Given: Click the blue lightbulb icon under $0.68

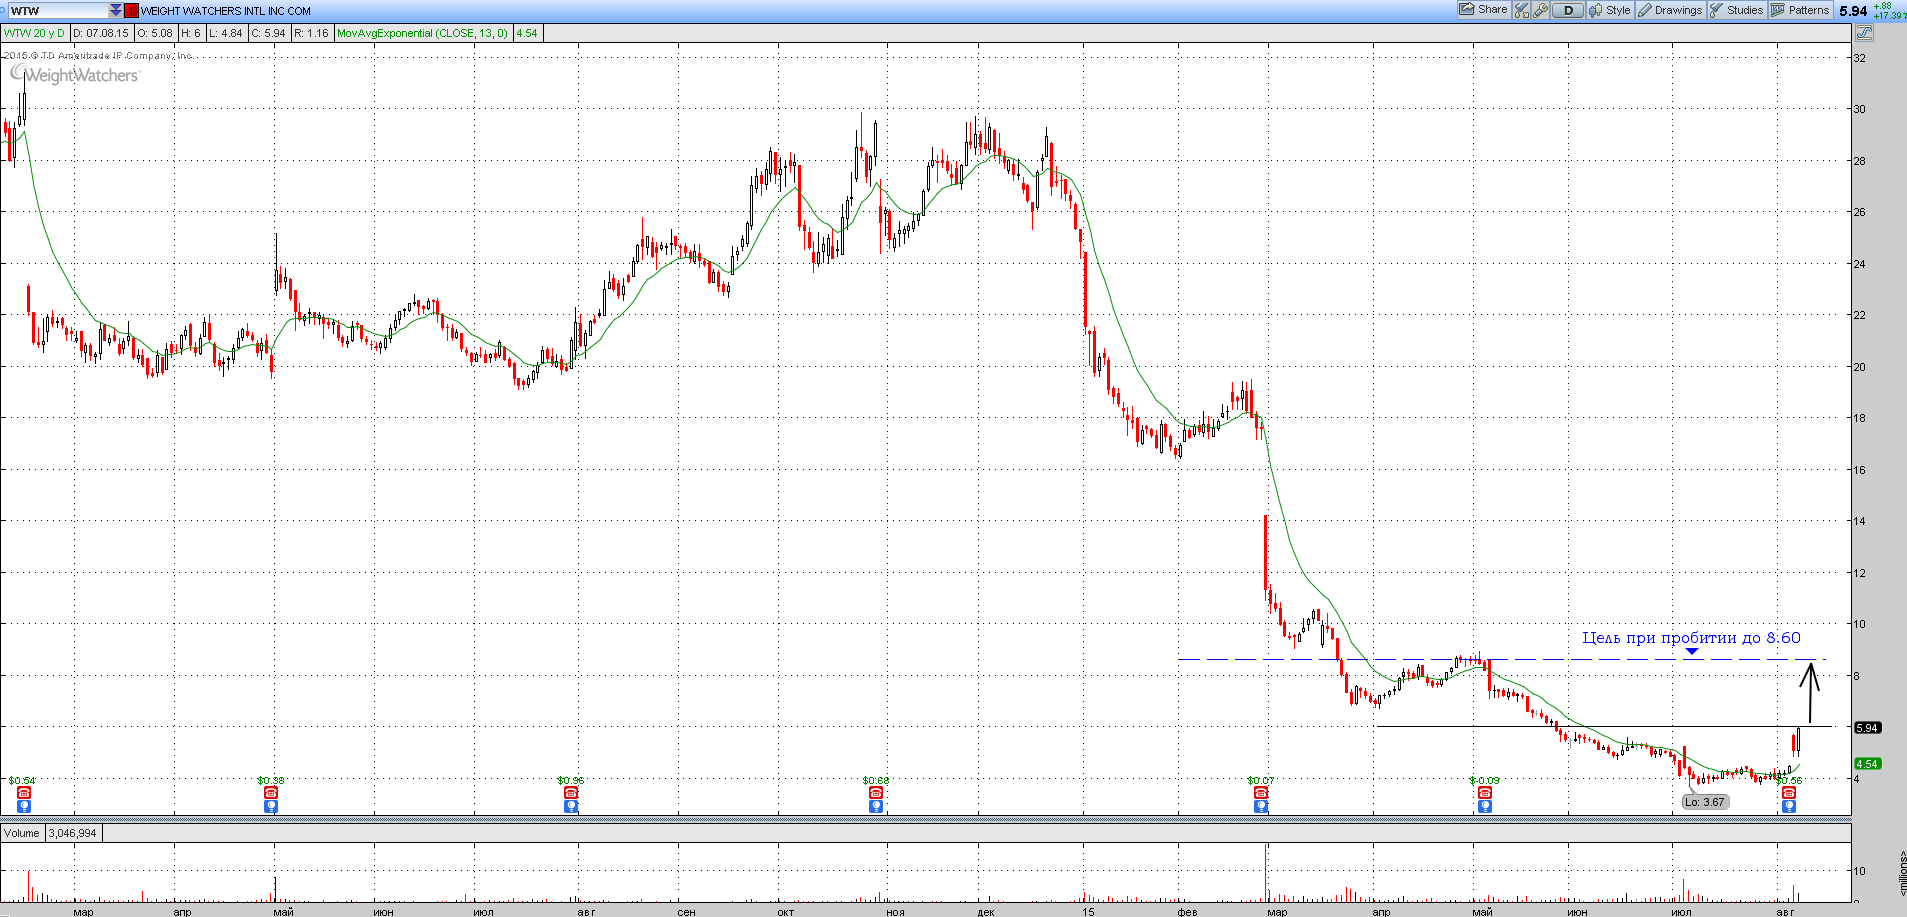Looking at the screenshot, I should pyautogui.click(x=876, y=806).
